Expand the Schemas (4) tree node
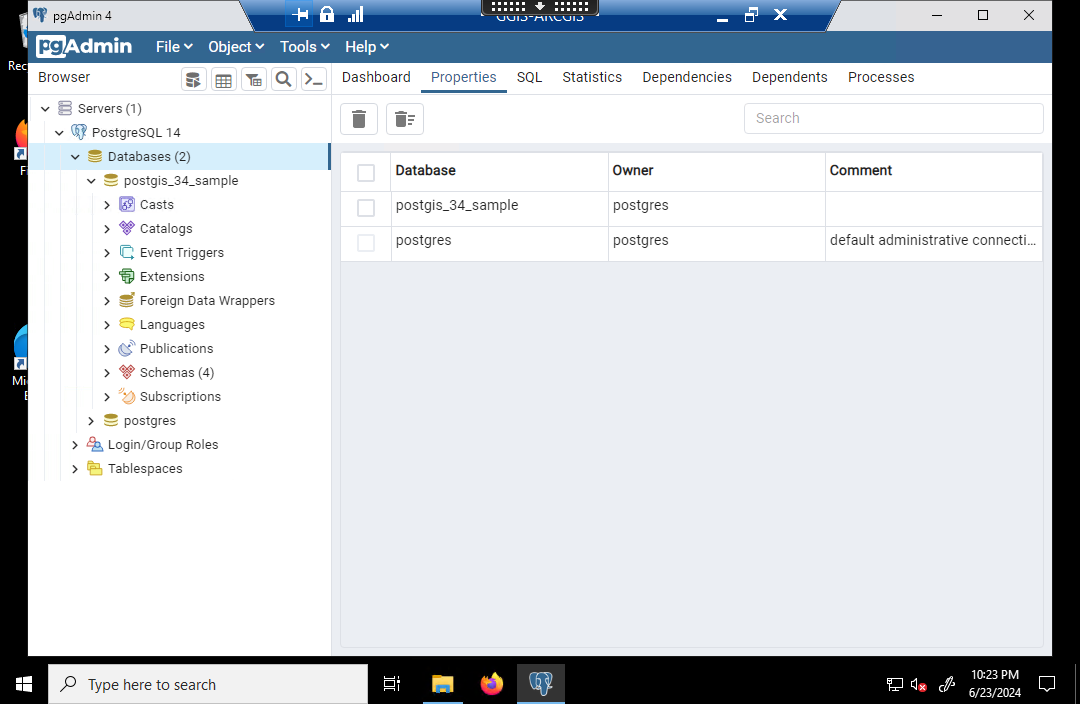The height and width of the screenshot is (704, 1080). click(107, 373)
